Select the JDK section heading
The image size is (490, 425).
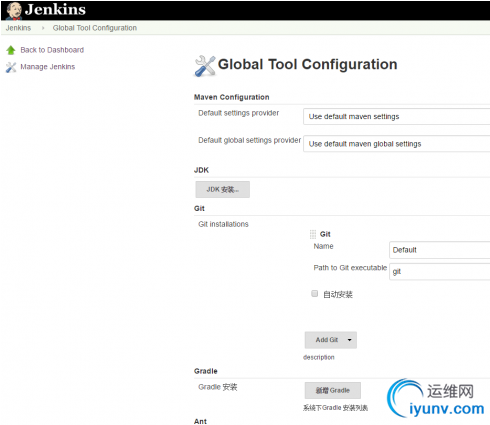coord(201,170)
